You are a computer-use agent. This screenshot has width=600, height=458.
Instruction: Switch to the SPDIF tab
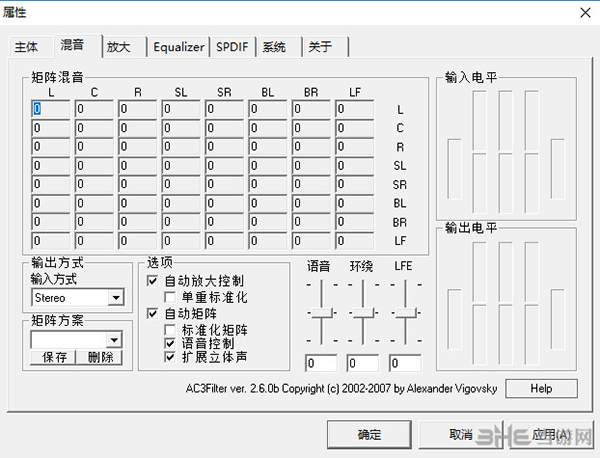[232, 47]
